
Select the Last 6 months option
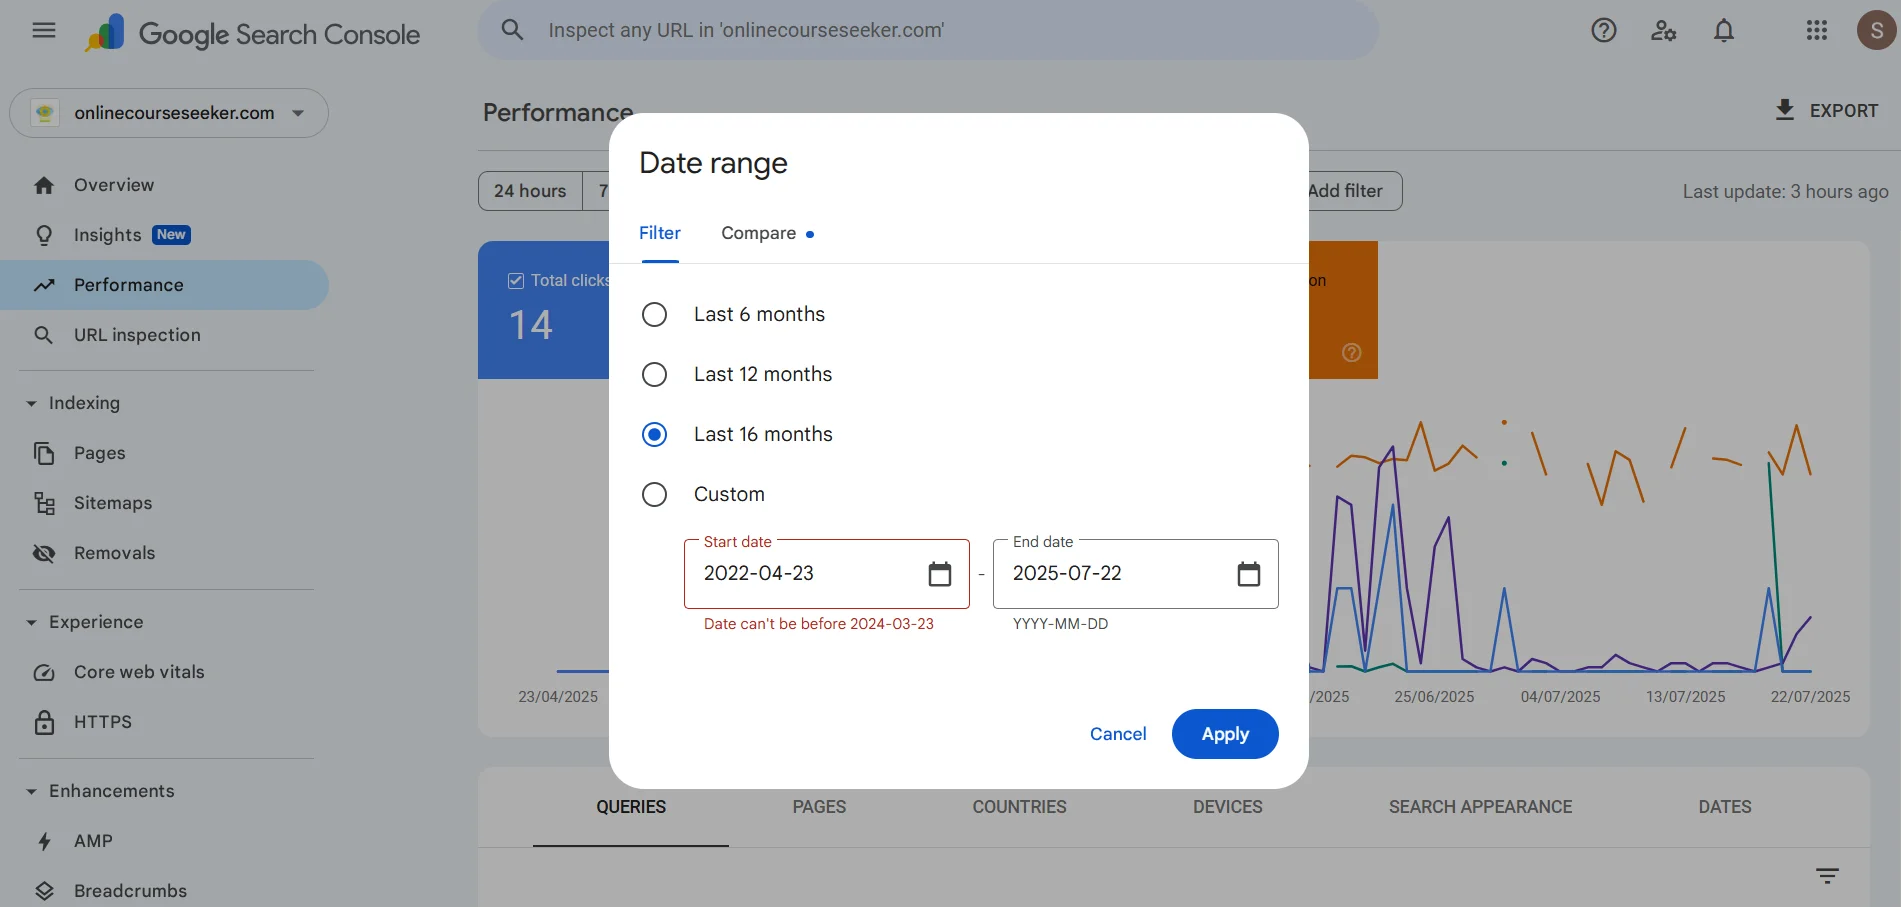point(654,315)
